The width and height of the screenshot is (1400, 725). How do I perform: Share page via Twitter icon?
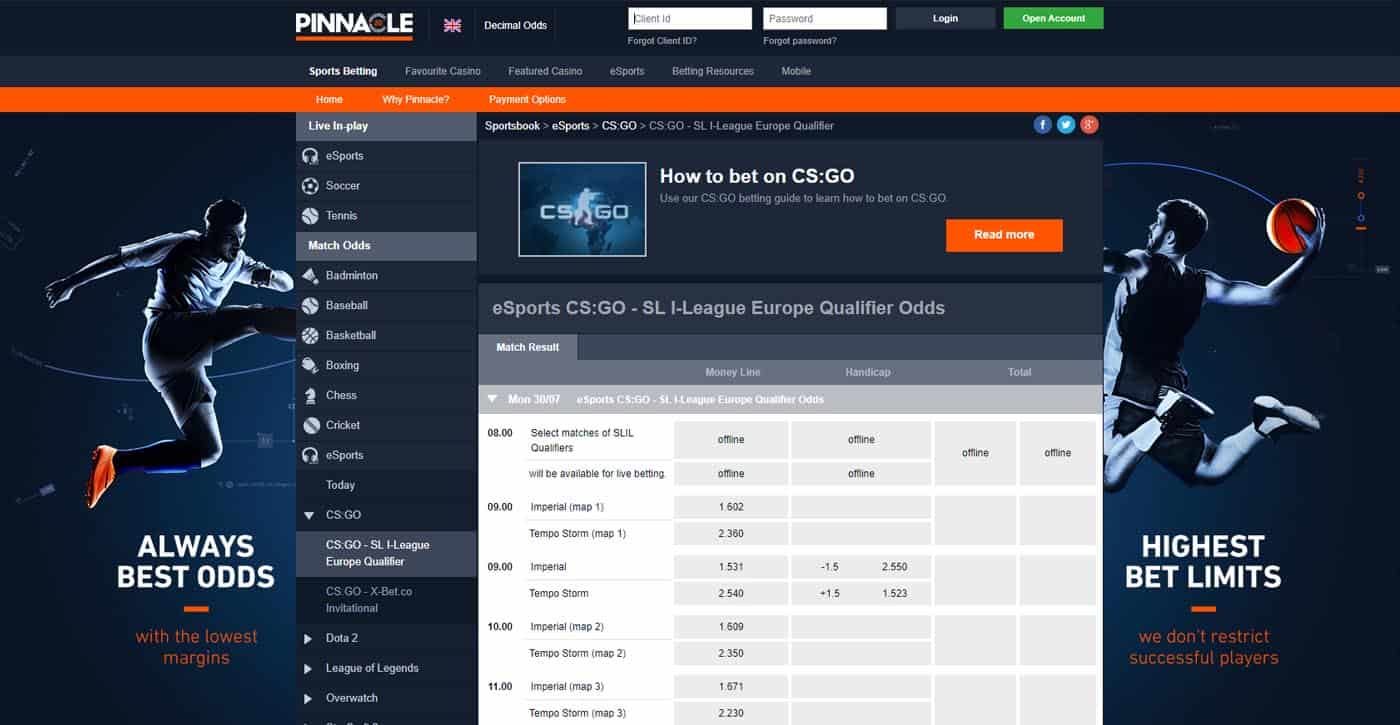tap(1066, 125)
